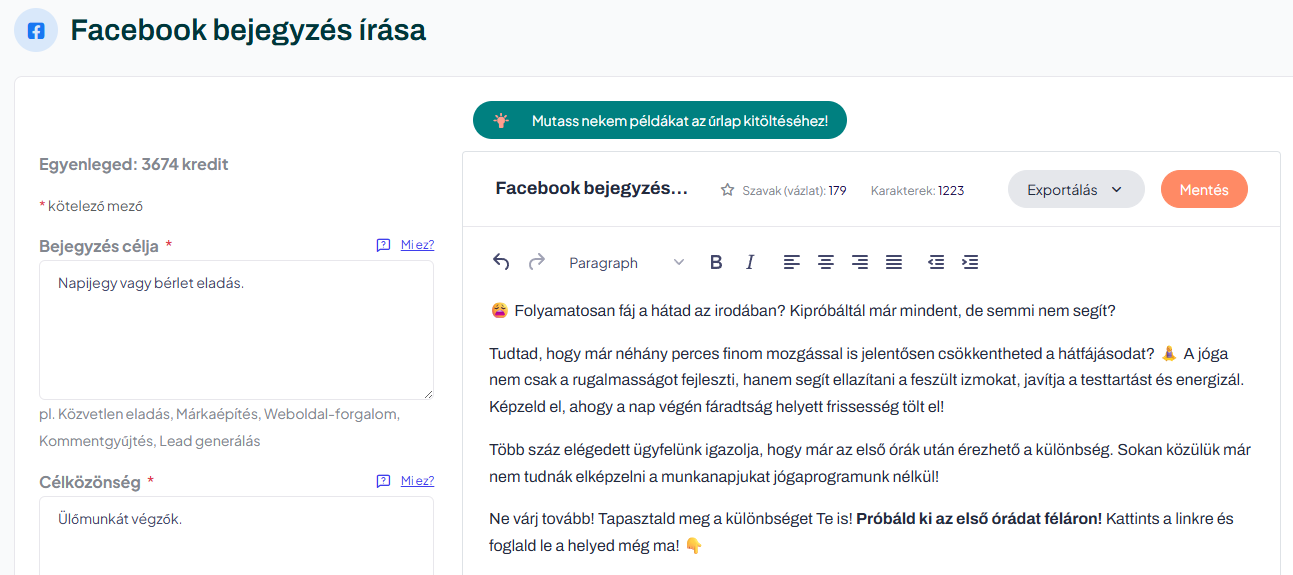Image resolution: width=1293 pixels, height=575 pixels.
Task: Click the redo arrow in editor toolbar
Action: pyautogui.click(x=537, y=262)
